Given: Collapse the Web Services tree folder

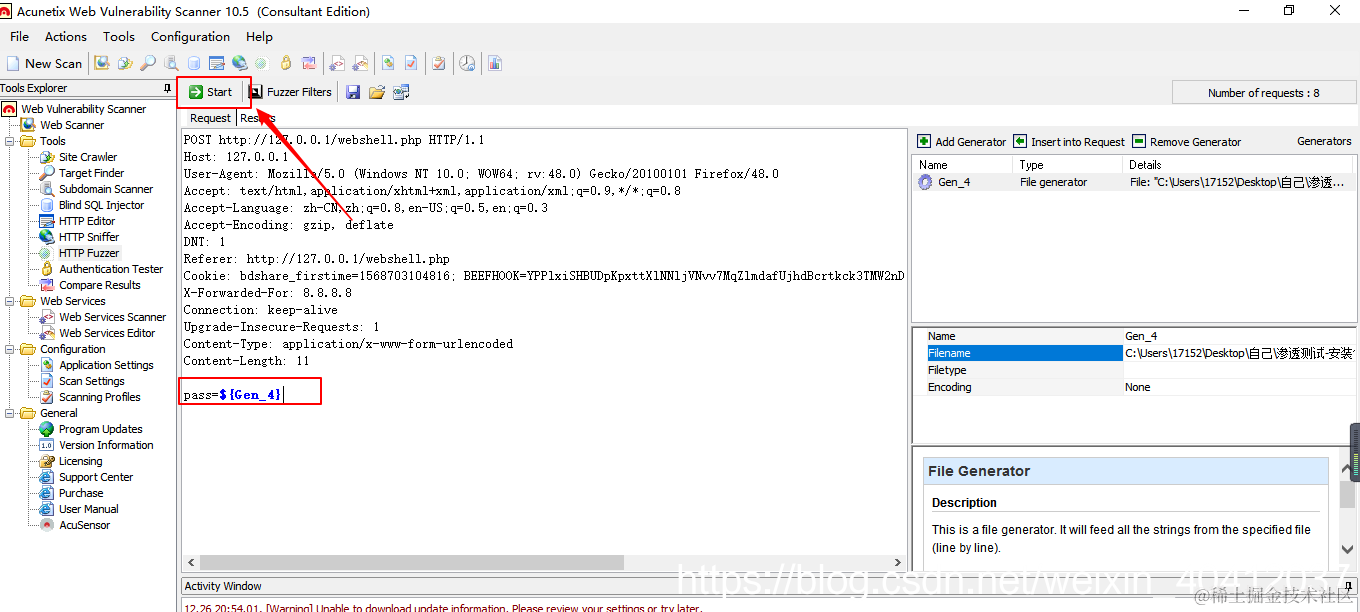Looking at the screenshot, I should click(10, 301).
